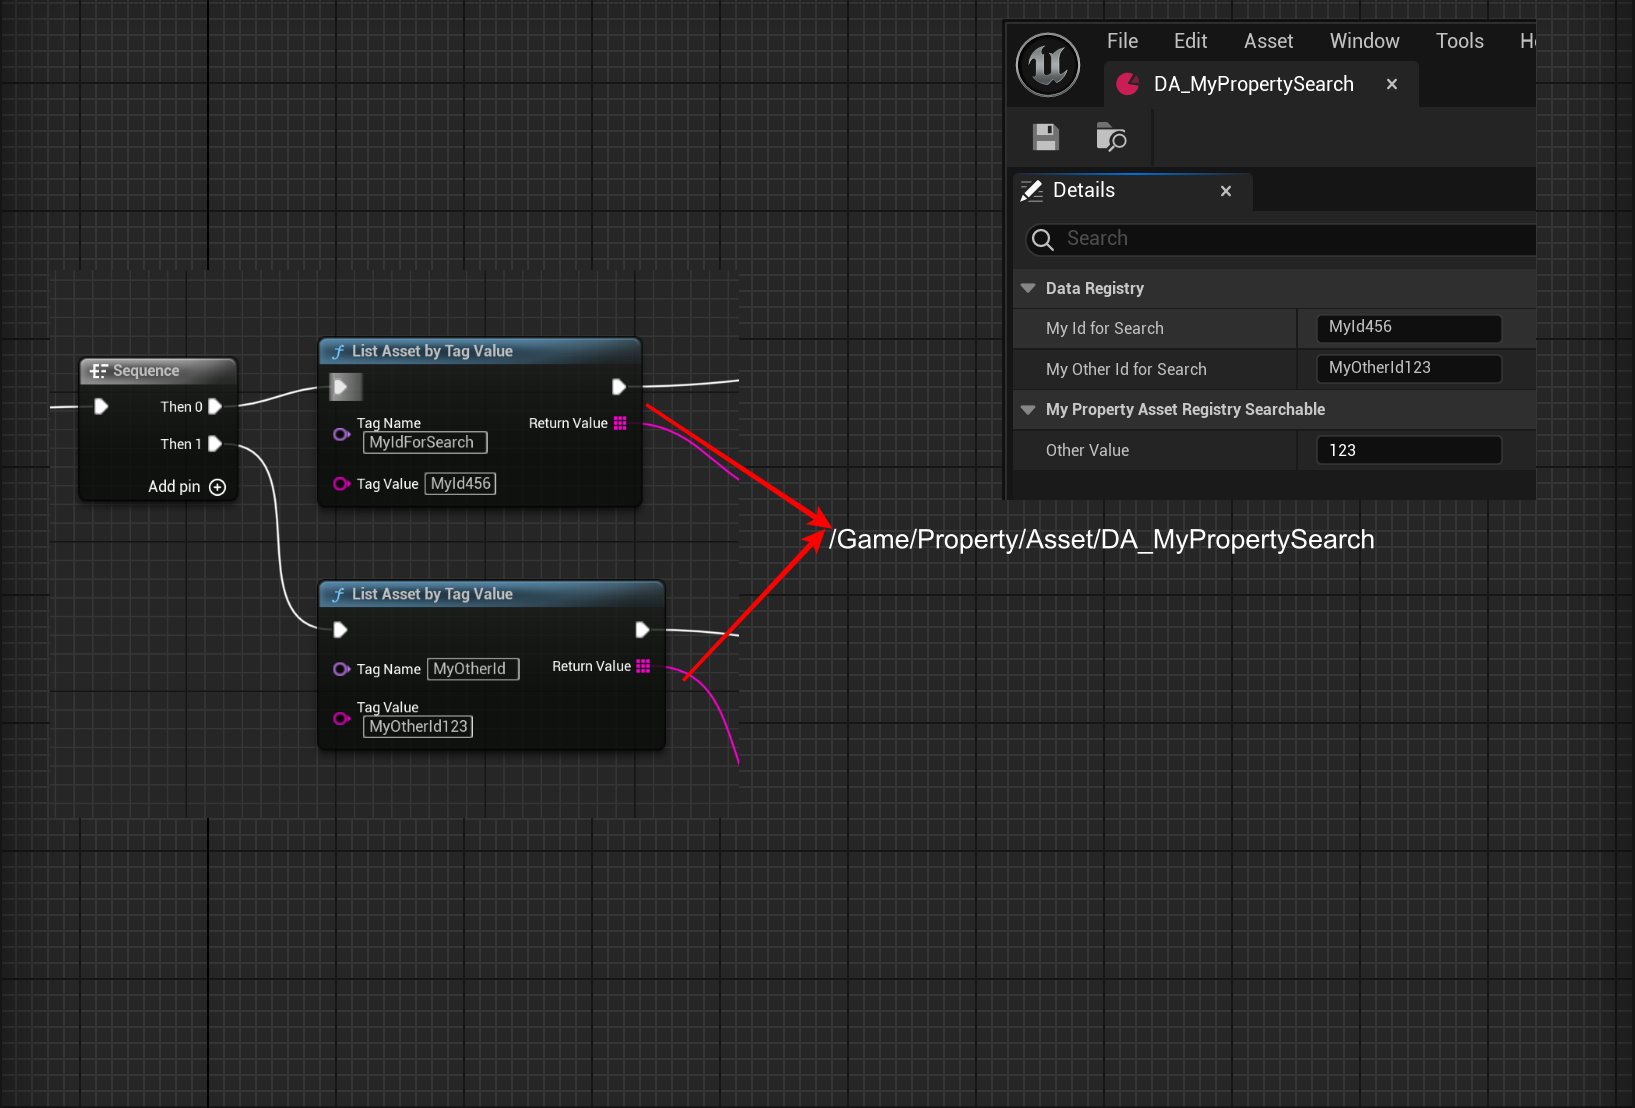Image resolution: width=1635 pixels, height=1108 pixels.
Task: Click the Then 1 execution pin on Sequence
Action: pos(215,444)
